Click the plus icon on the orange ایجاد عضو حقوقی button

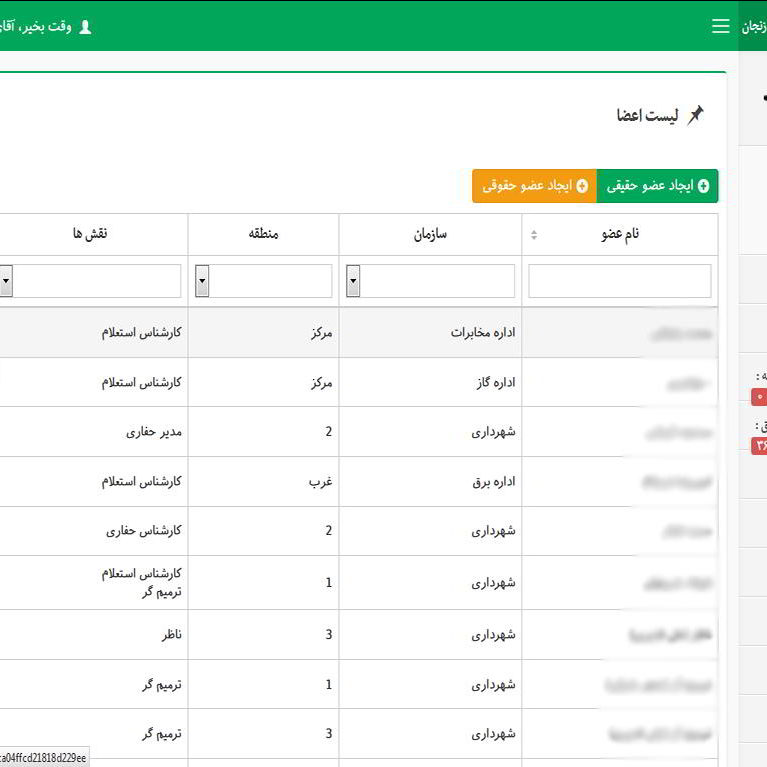pyautogui.click(x=582, y=187)
